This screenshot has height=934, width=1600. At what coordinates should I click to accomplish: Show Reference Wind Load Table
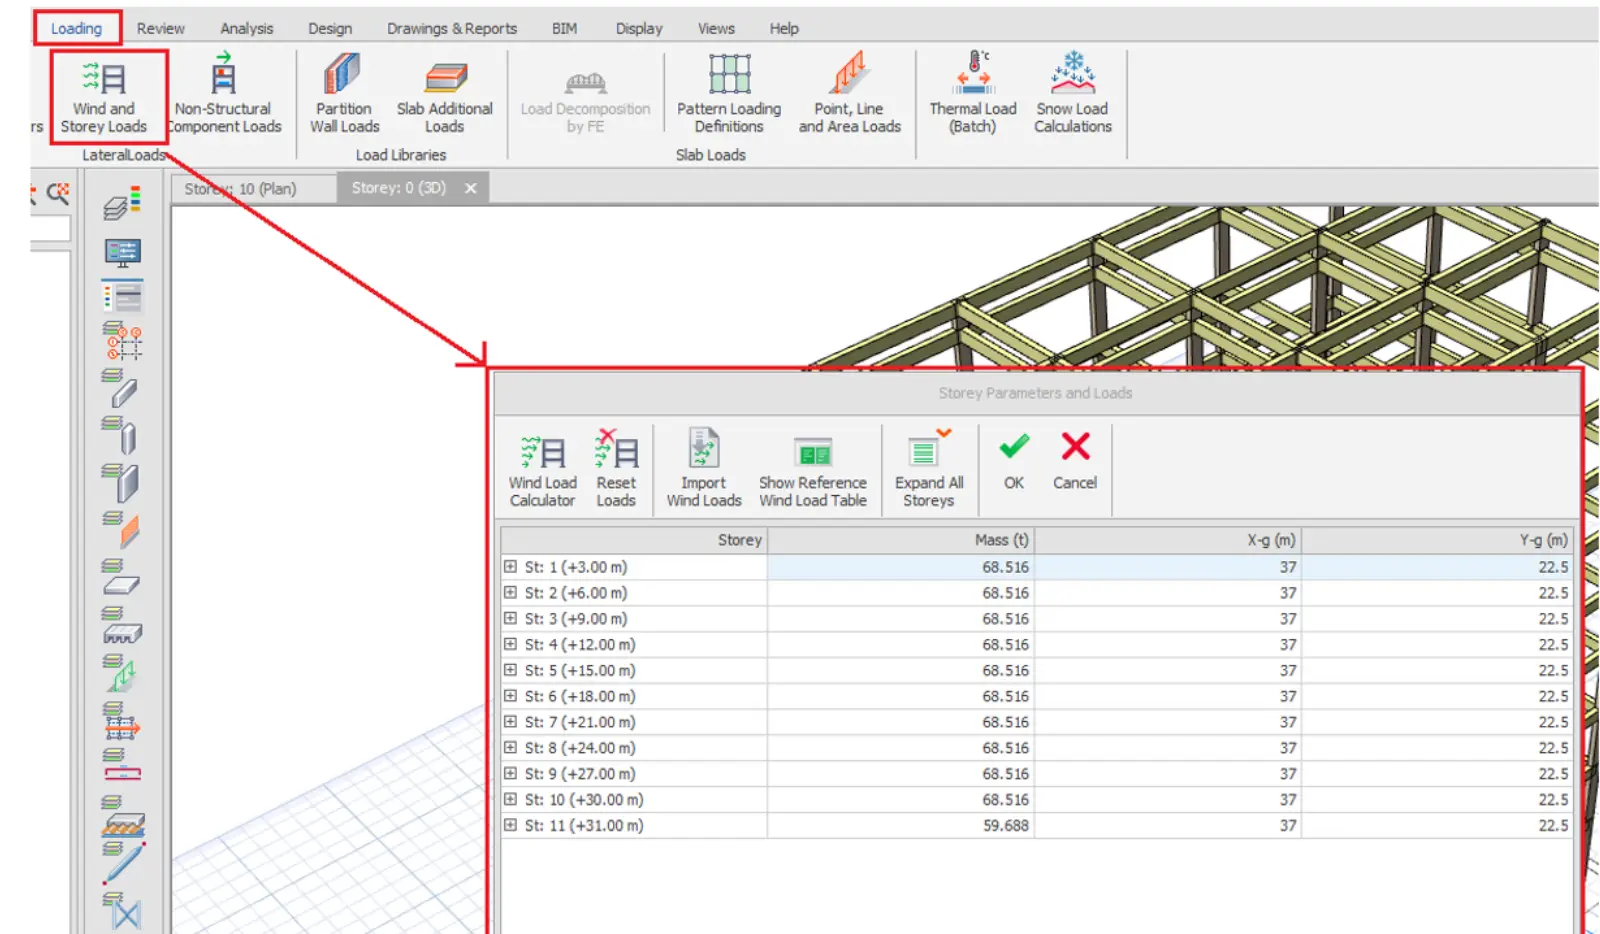coord(812,471)
